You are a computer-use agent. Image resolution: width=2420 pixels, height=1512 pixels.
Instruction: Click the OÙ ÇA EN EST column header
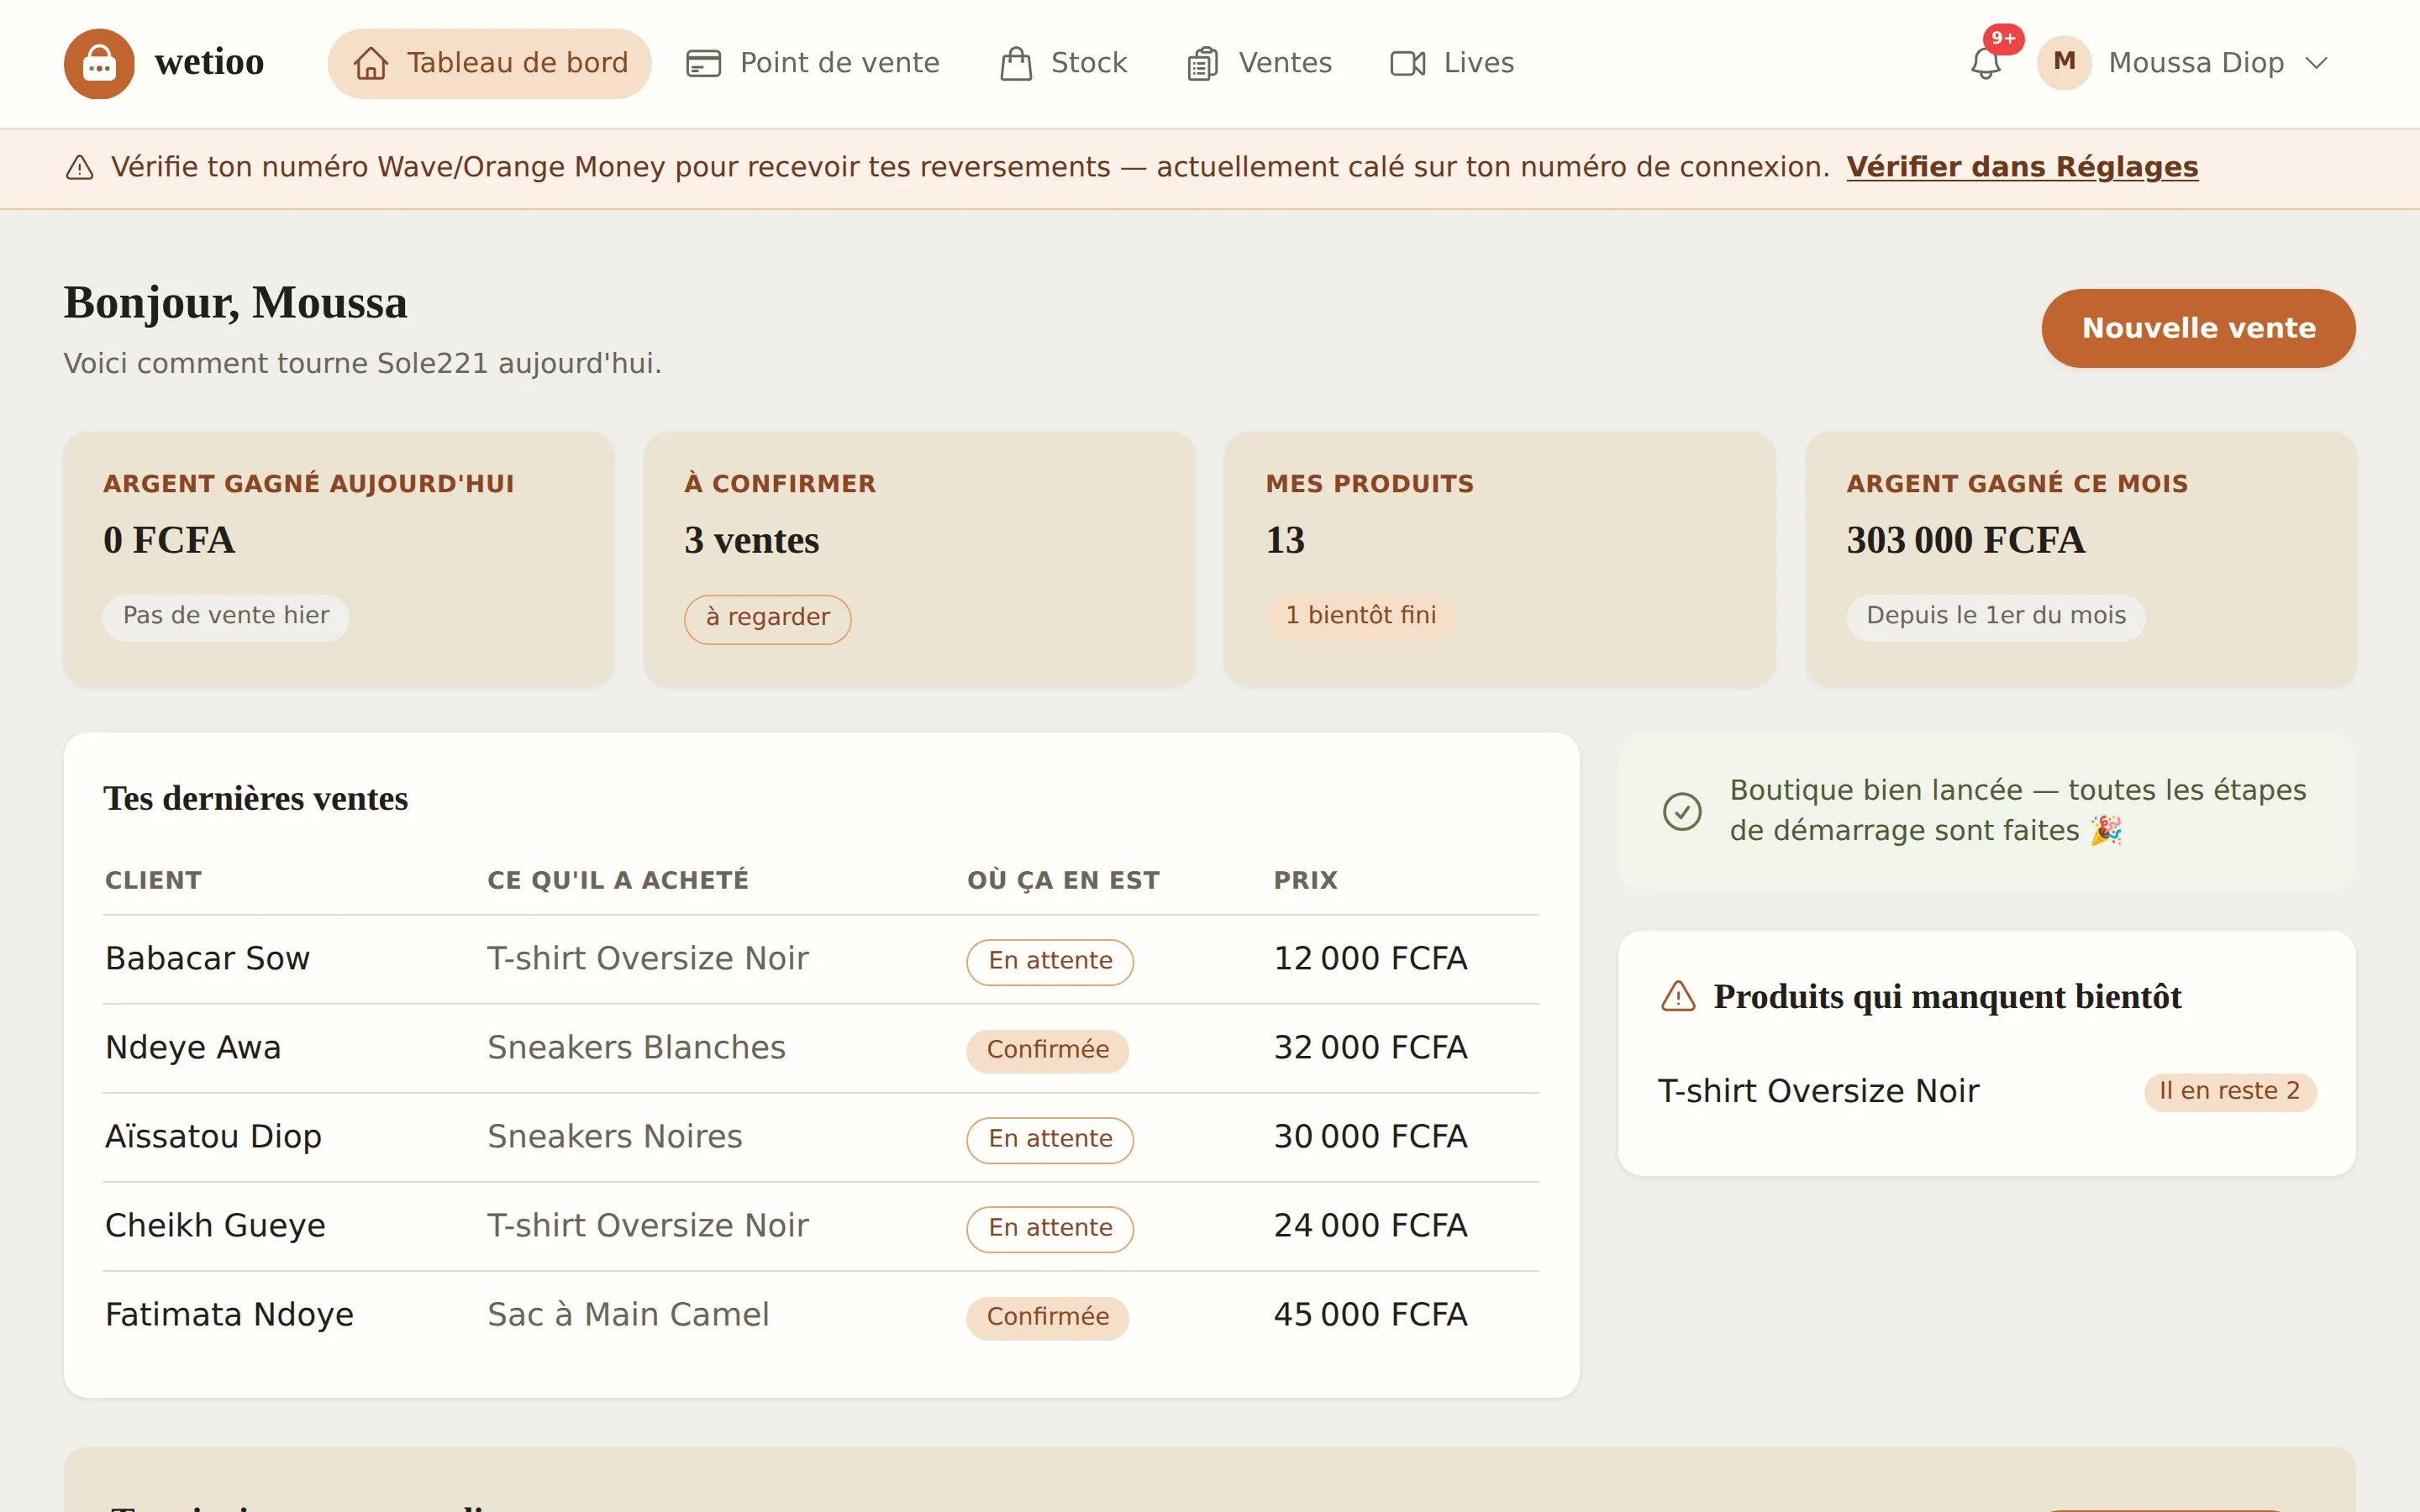pos(1063,881)
